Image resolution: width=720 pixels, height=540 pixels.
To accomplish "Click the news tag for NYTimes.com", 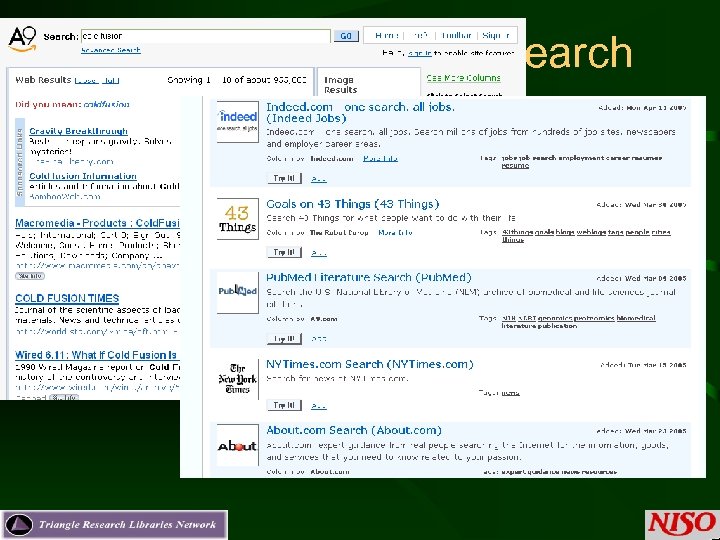I will point(510,393).
